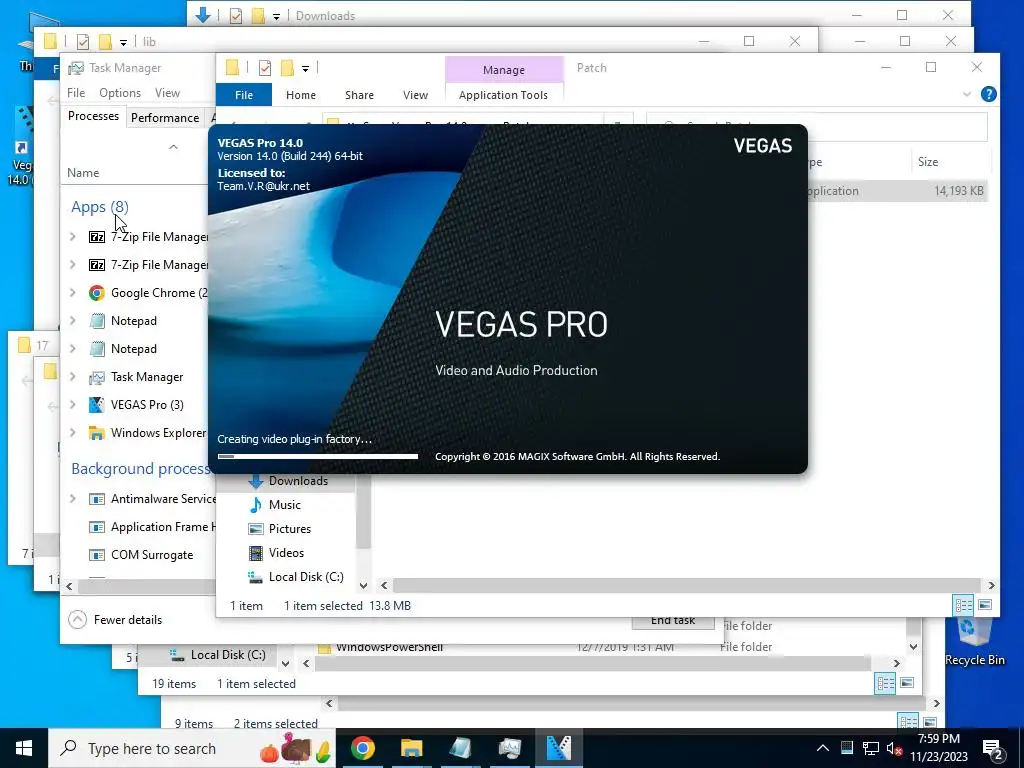Open the Windows Start menu
Viewport: 1024px width, 768px height.
pos(24,748)
